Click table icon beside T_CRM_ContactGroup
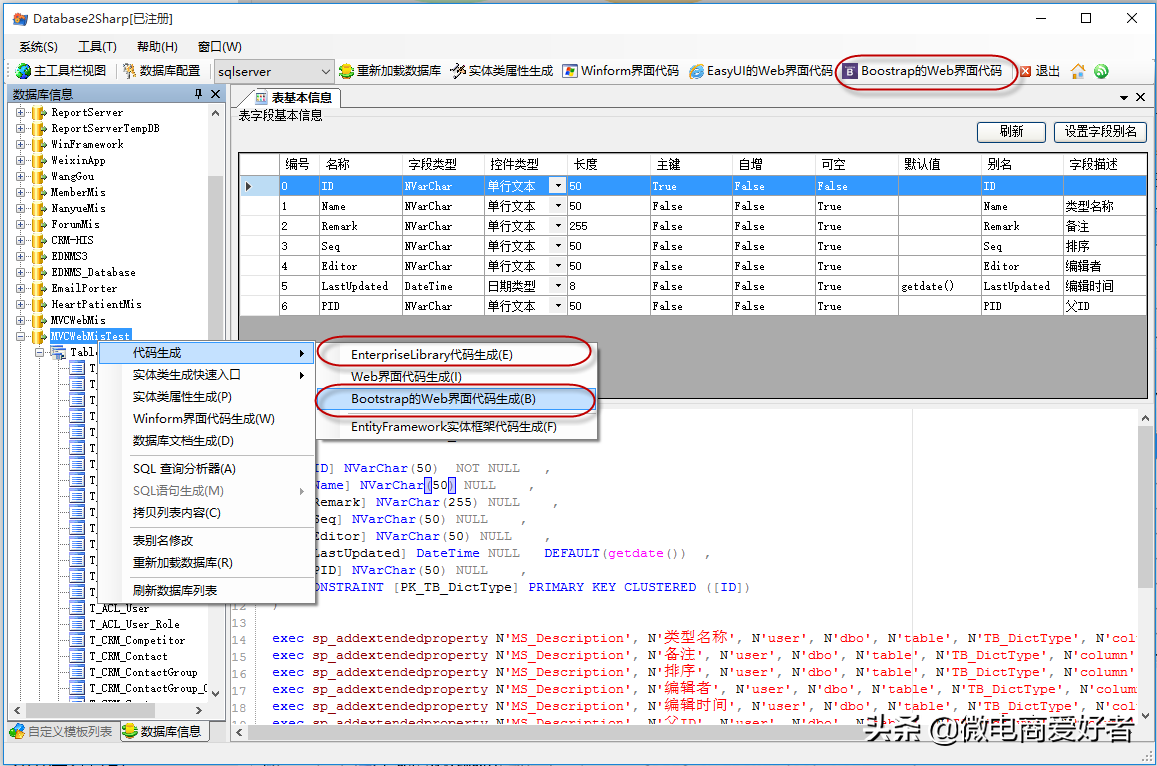 (77, 672)
